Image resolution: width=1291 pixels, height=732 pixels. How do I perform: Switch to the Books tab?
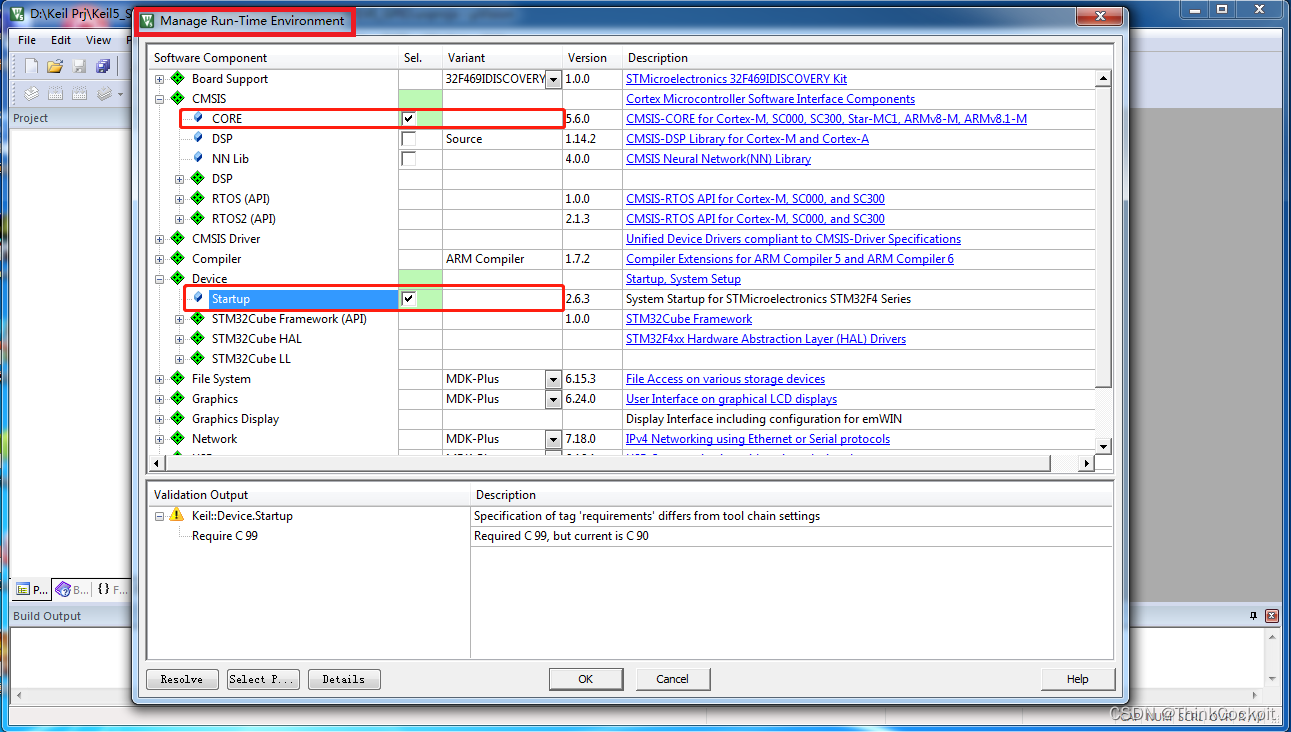(x=70, y=589)
